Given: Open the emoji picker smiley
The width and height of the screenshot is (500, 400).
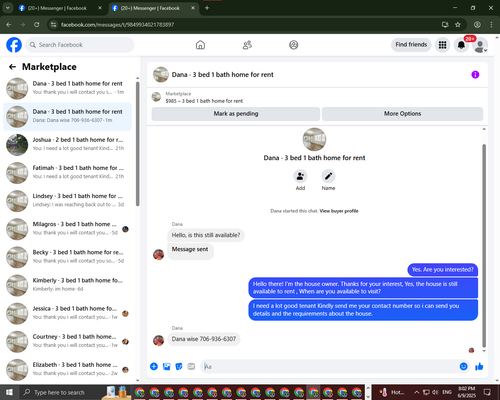Looking at the screenshot, I should pyautogui.click(x=464, y=366).
